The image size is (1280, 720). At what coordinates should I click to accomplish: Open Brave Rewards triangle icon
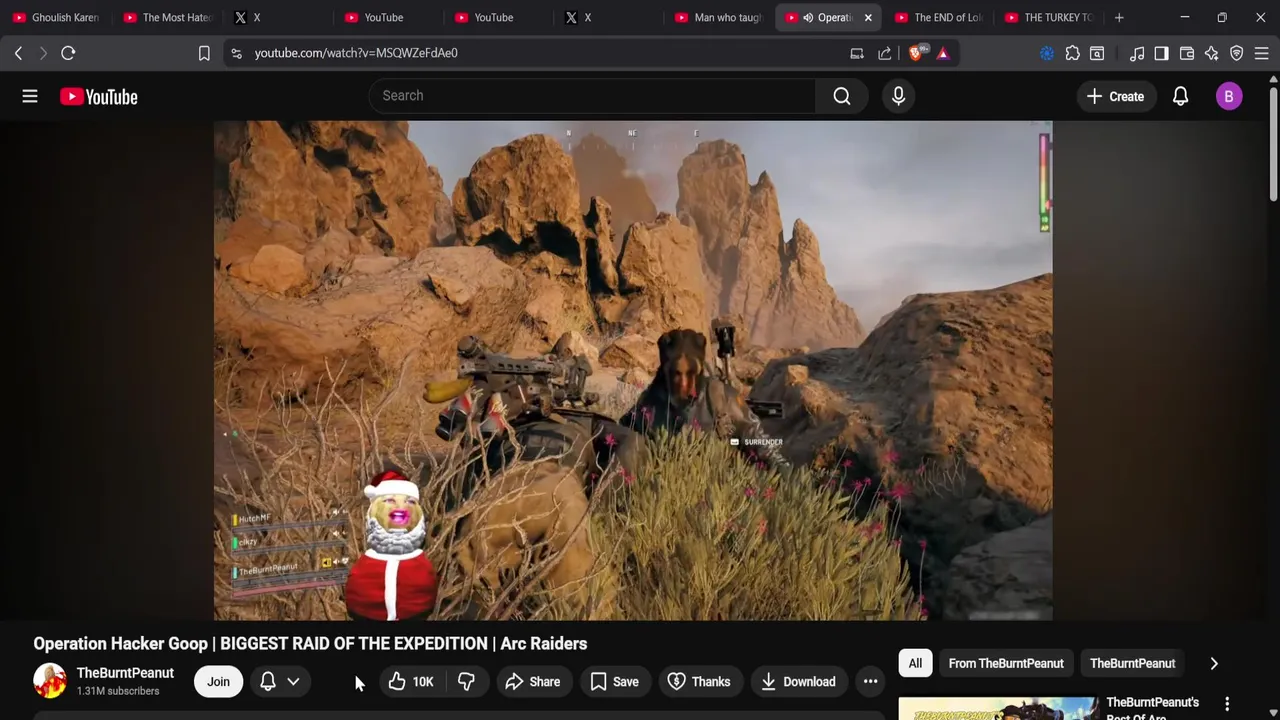(x=943, y=53)
